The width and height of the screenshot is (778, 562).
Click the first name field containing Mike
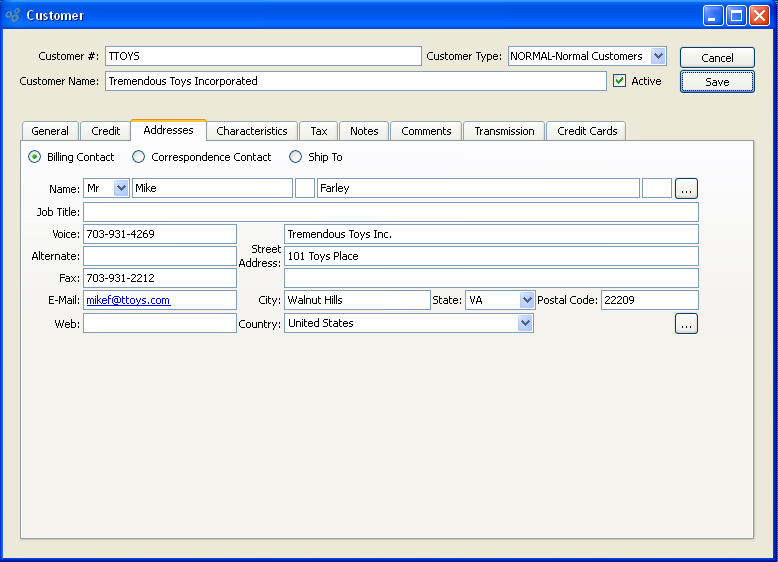(x=212, y=188)
